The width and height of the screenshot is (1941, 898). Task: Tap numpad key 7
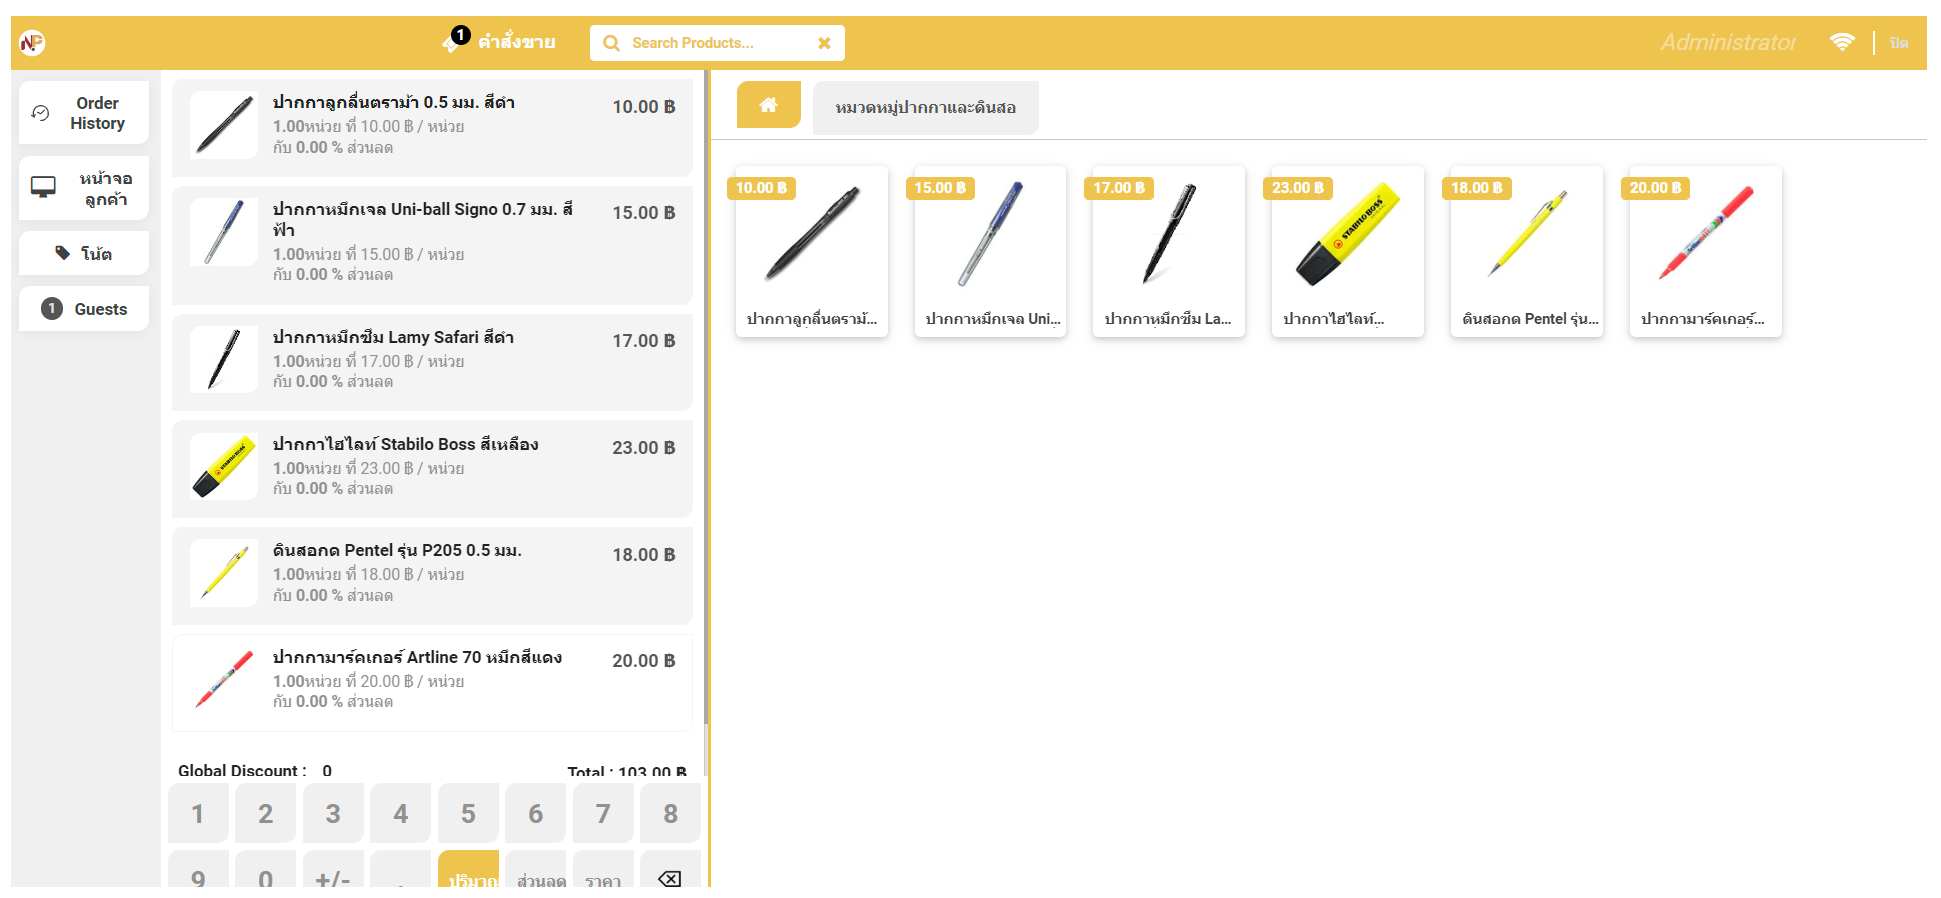click(x=603, y=813)
